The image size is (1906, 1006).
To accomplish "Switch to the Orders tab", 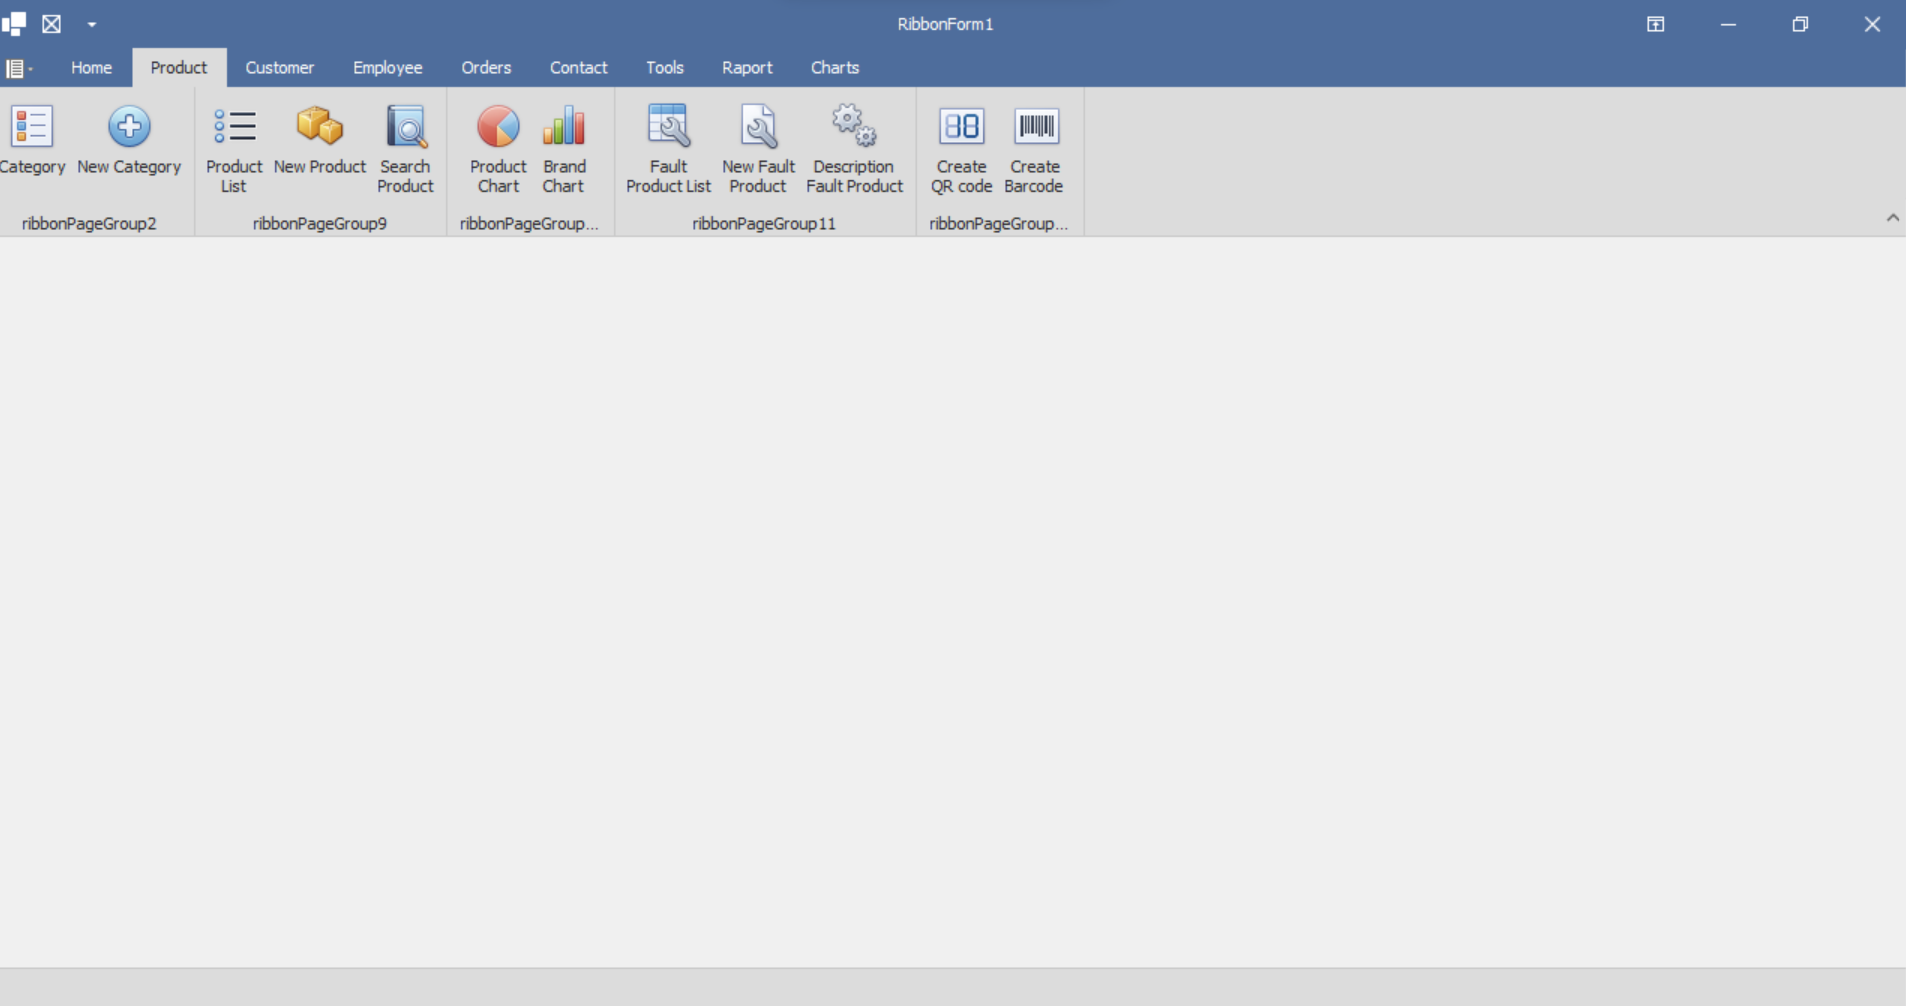I will coord(486,68).
